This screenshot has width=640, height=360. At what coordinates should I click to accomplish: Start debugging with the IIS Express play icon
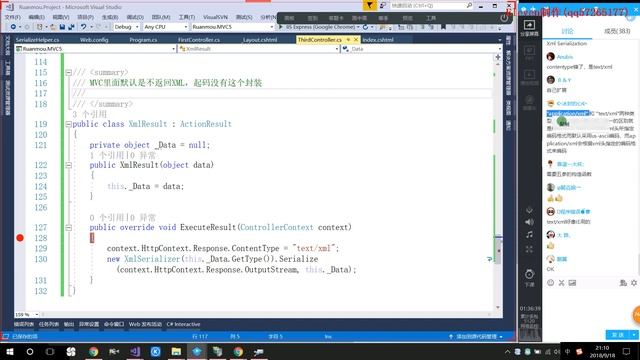point(281,27)
